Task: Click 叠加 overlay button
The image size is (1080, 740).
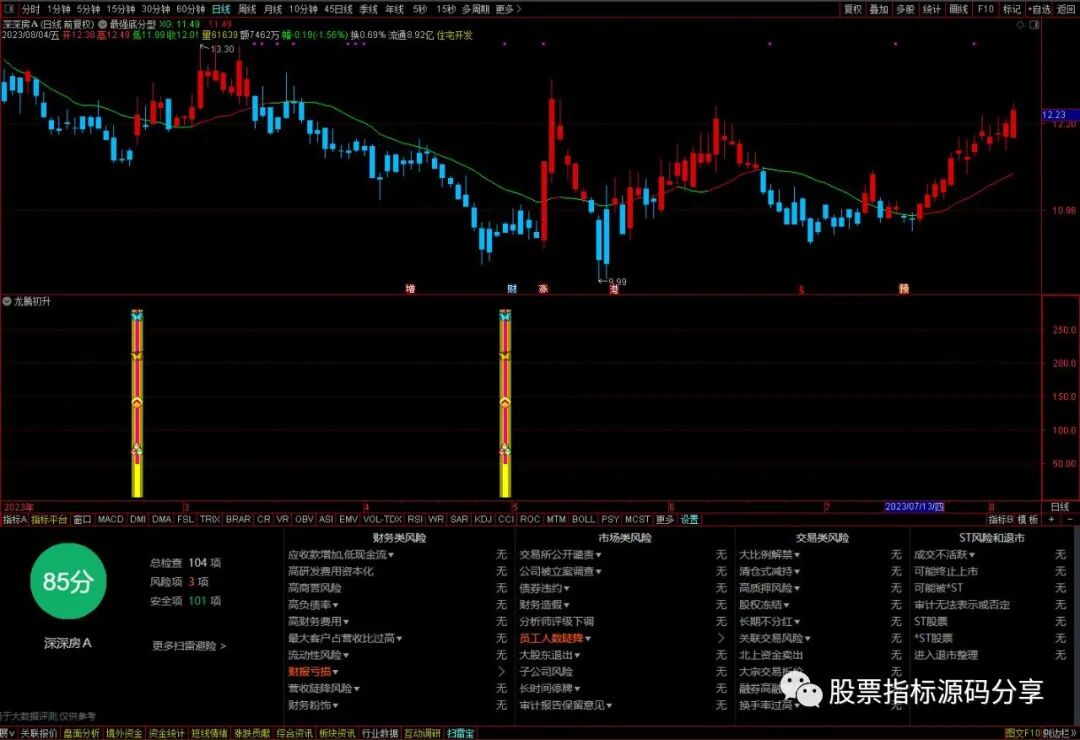Action: (879, 9)
